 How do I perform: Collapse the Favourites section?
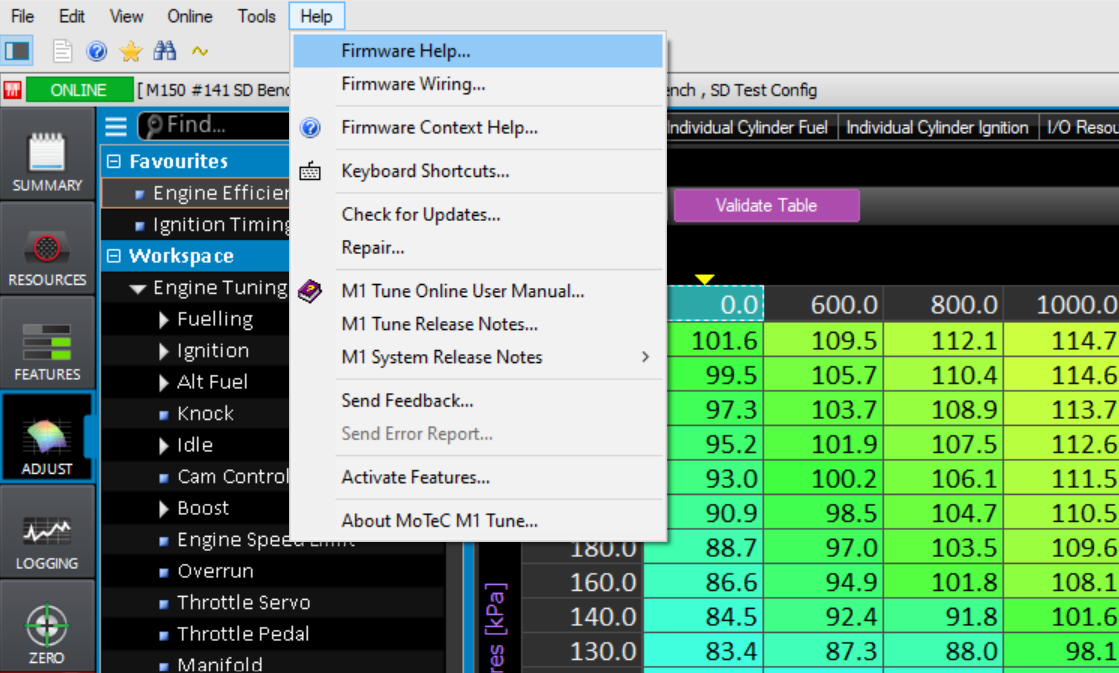113,161
